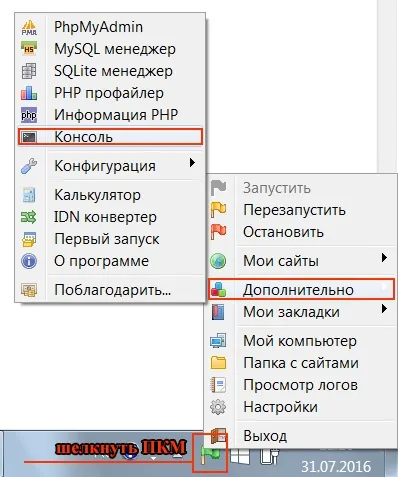Image resolution: width=398 pixels, height=477 pixels.
Task: Choose Выход to quit Open Server
Action: point(301,436)
